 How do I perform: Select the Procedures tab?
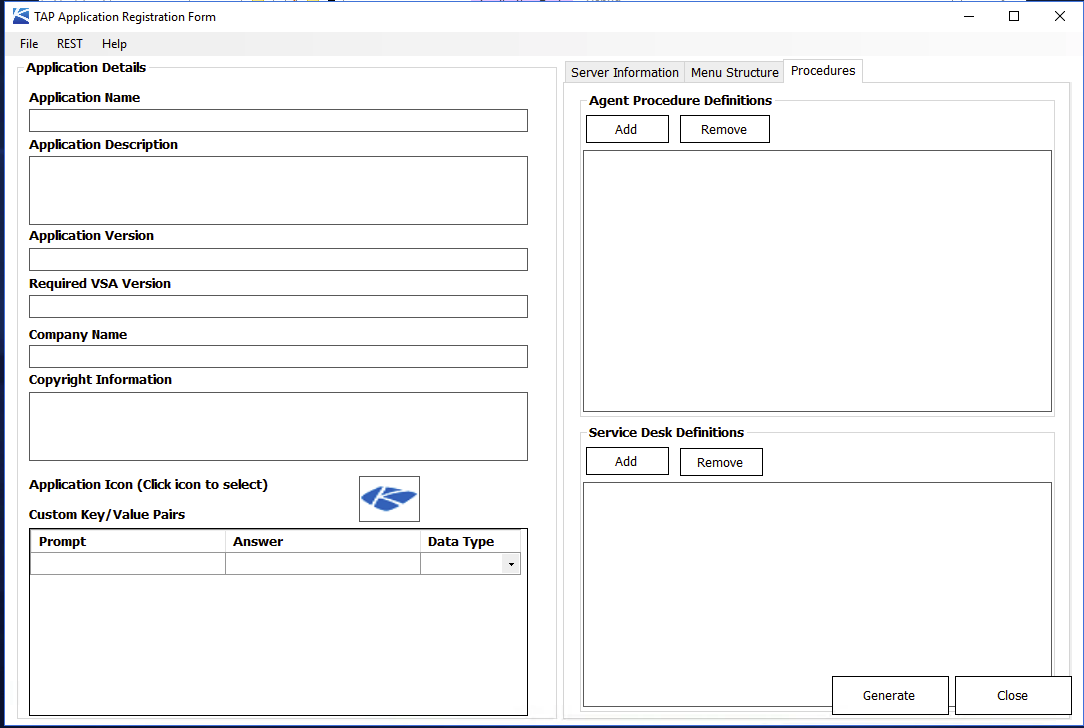coord(823,71)
